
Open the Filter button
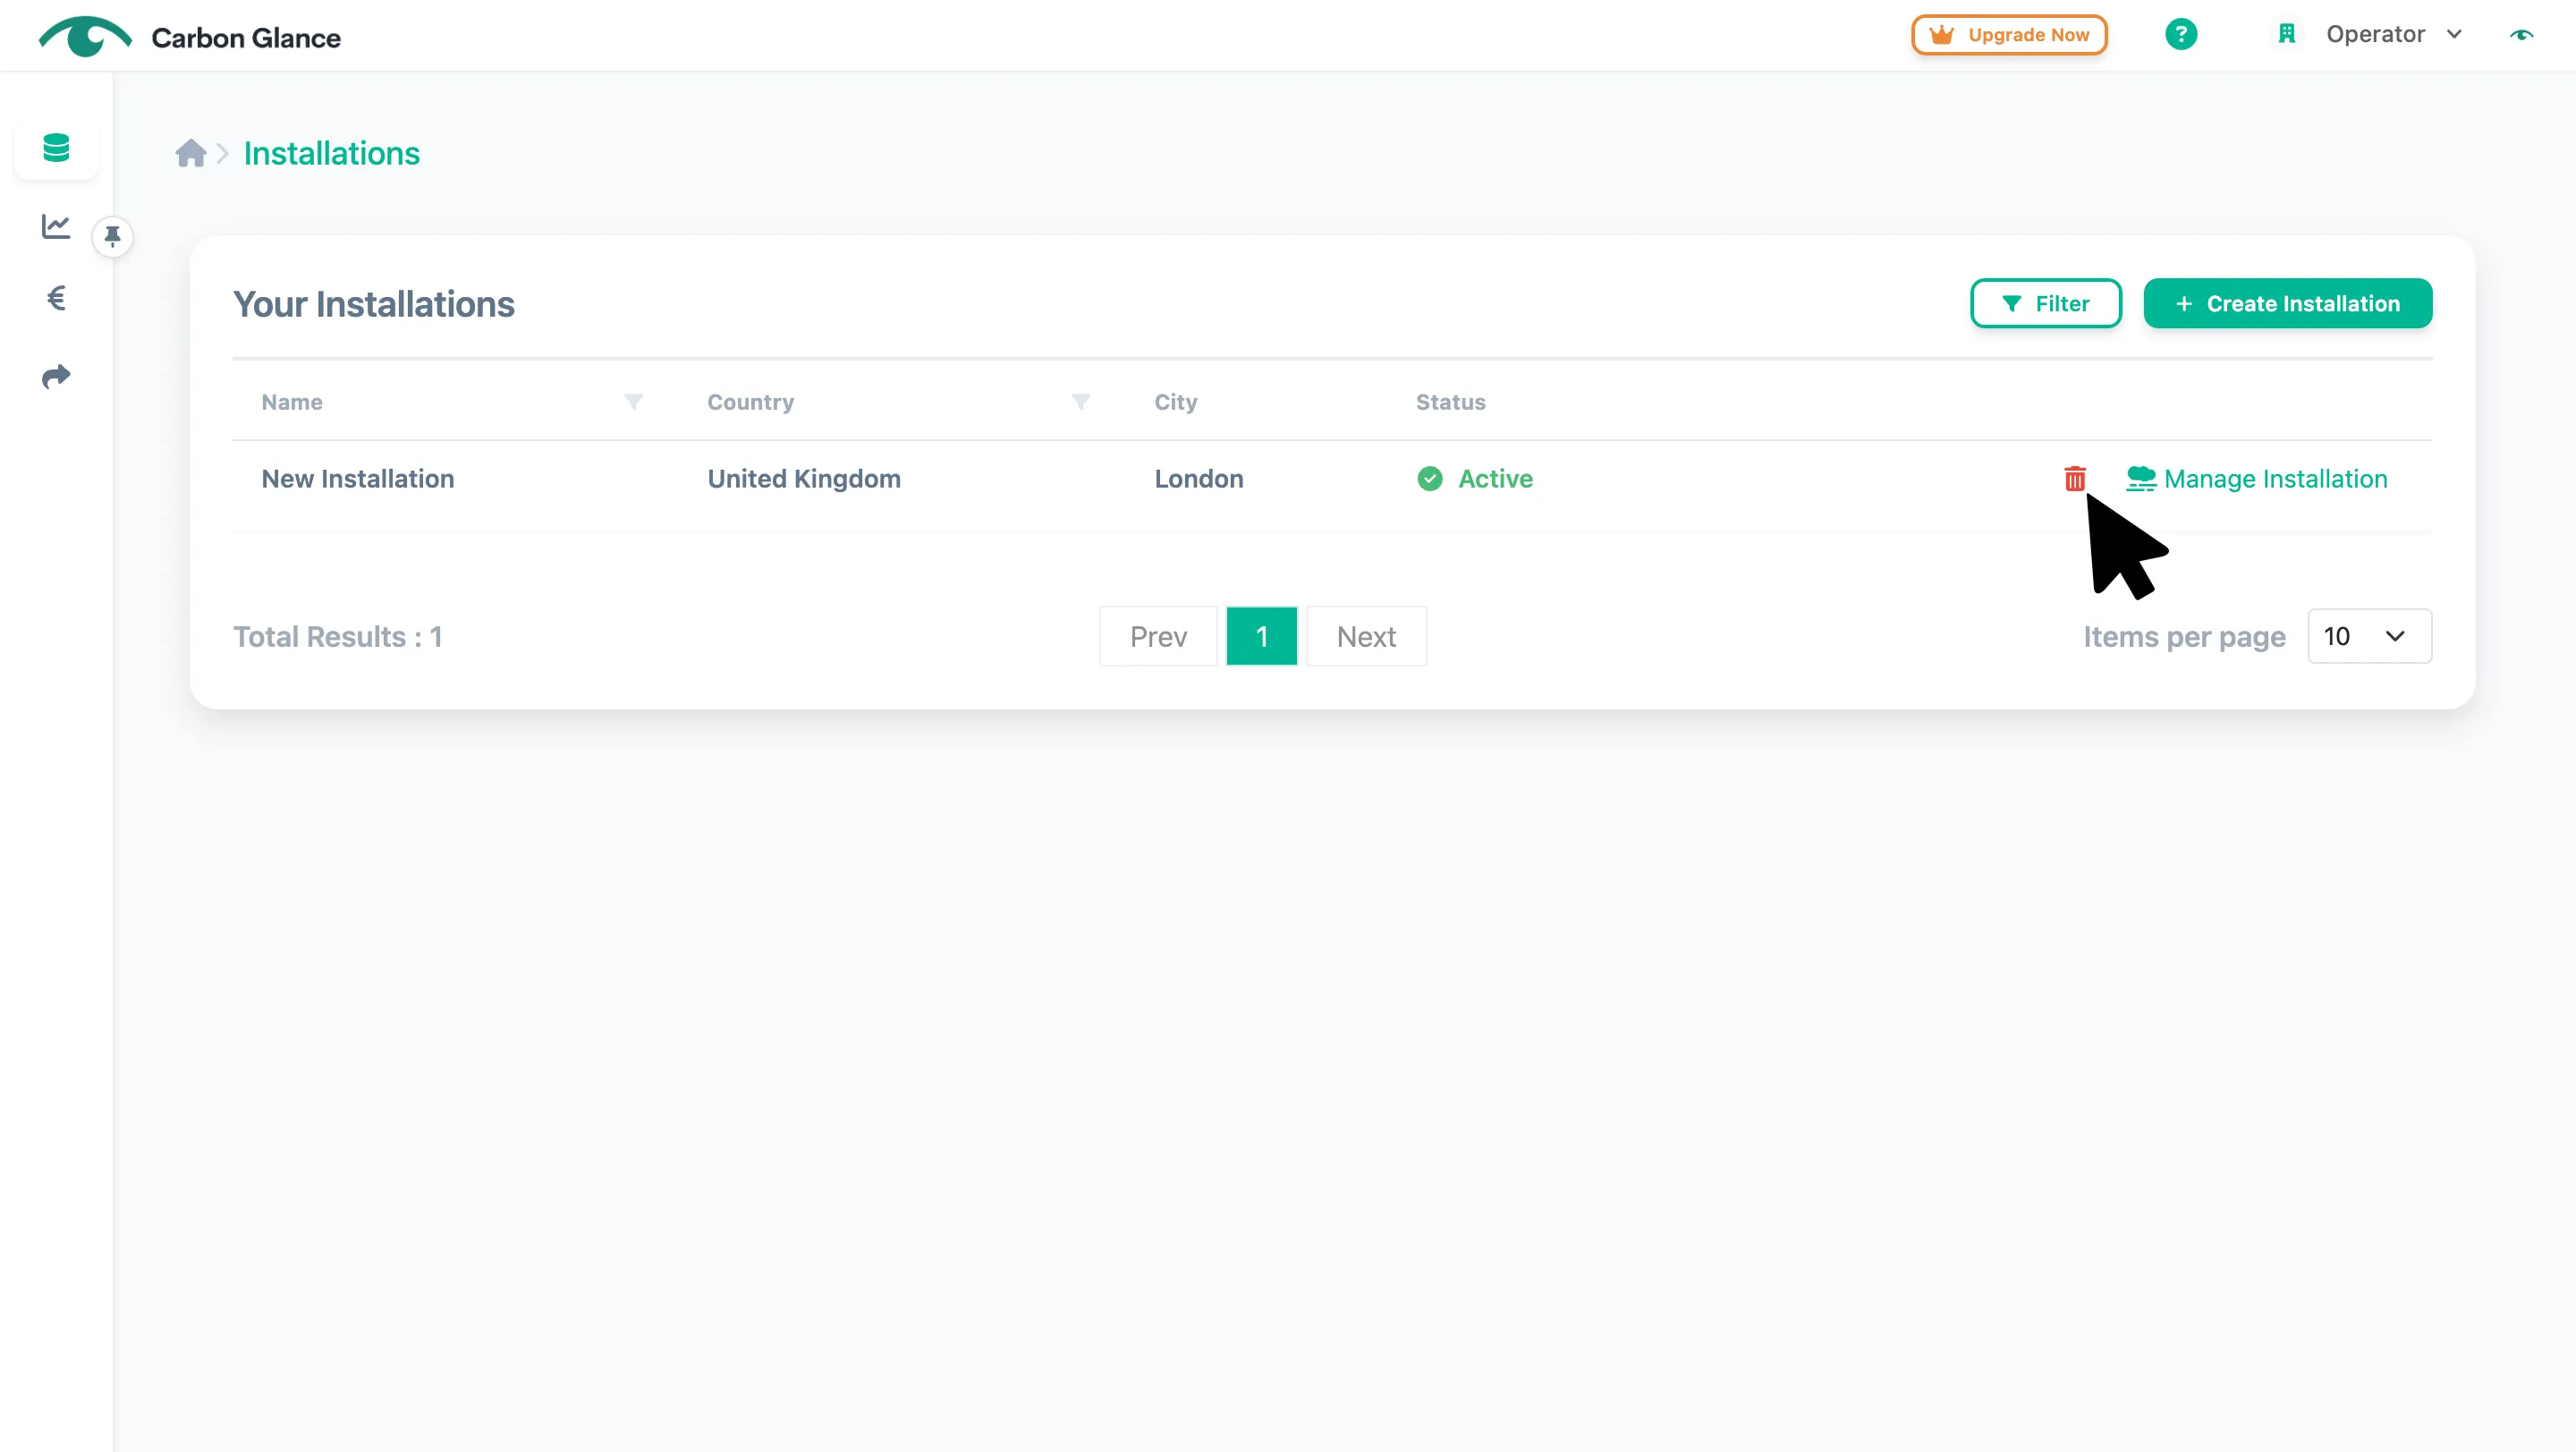pos(2045,303)
